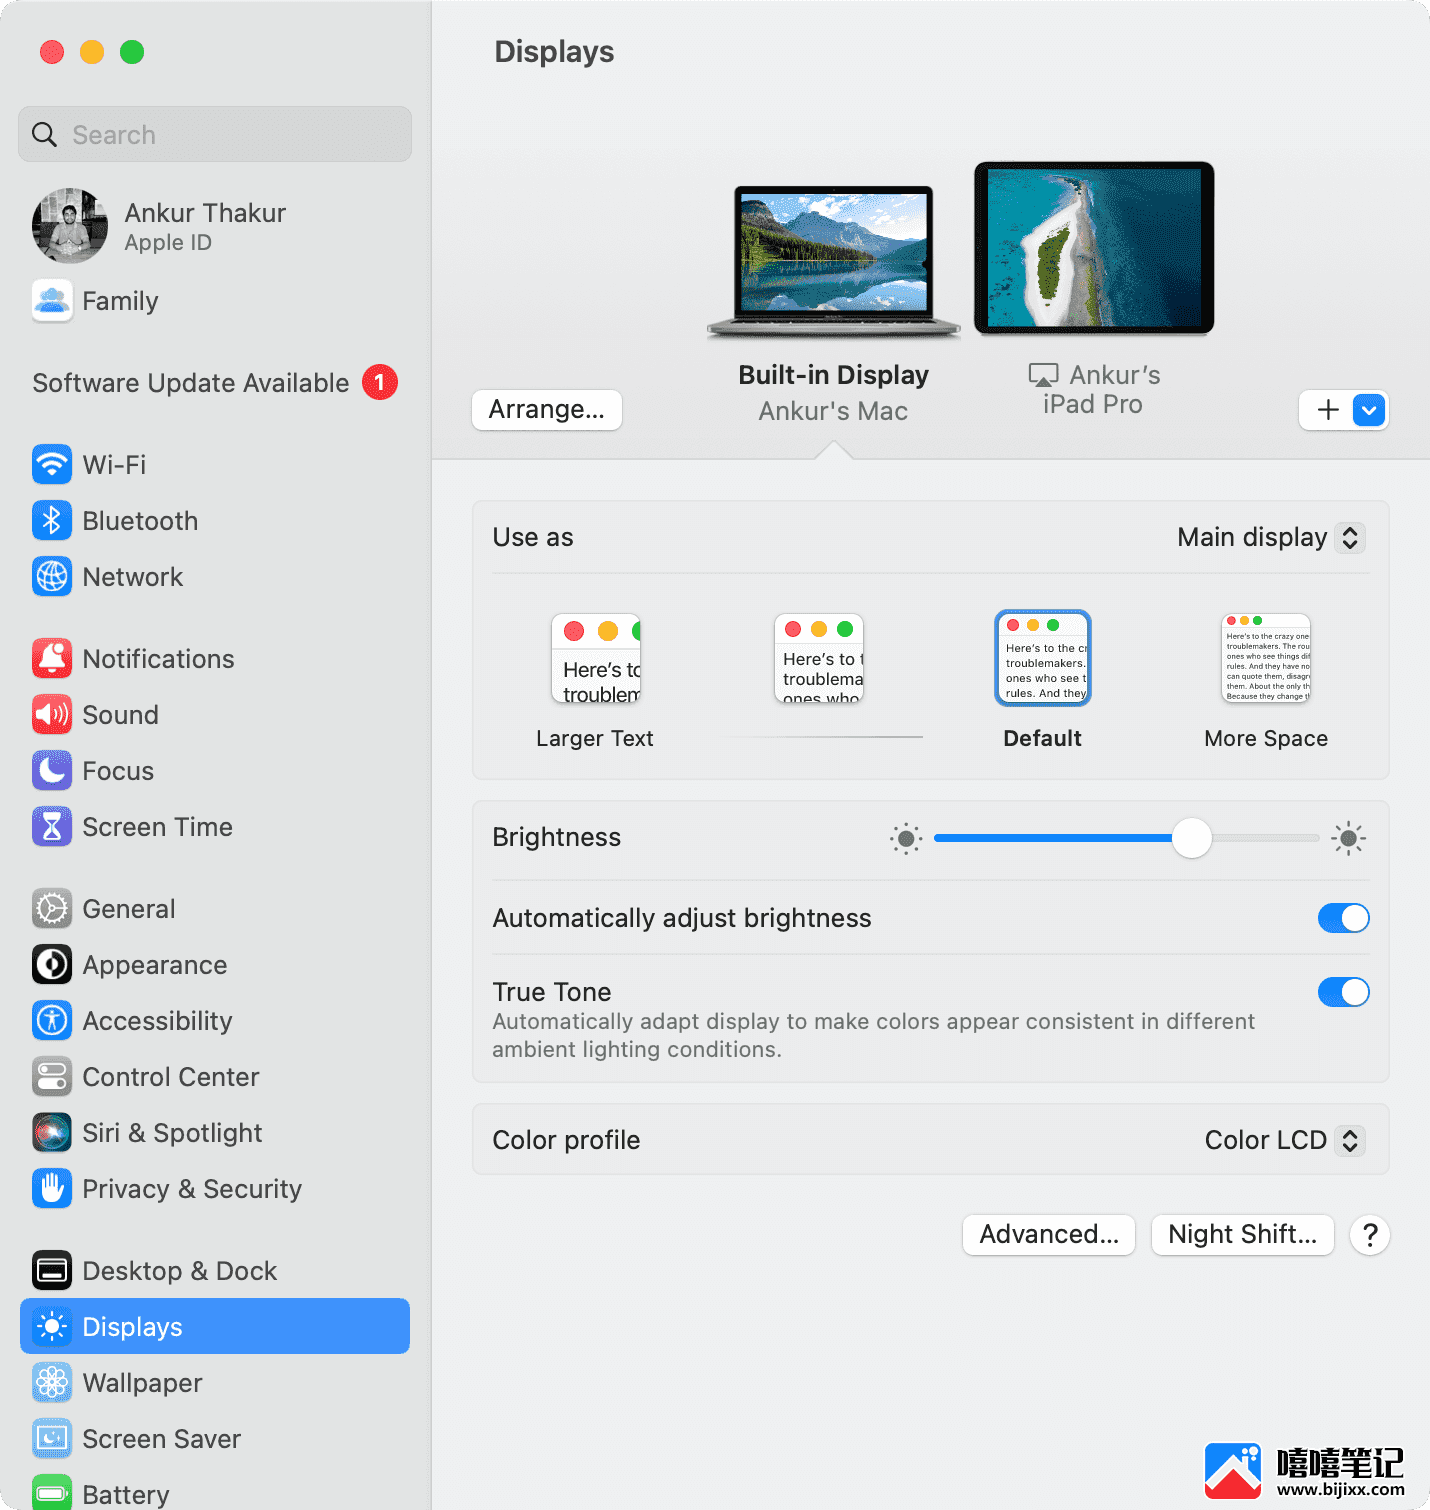Click the help question mark button
This screenshot has height=1510, width=1430.
pos(1370,1235)
